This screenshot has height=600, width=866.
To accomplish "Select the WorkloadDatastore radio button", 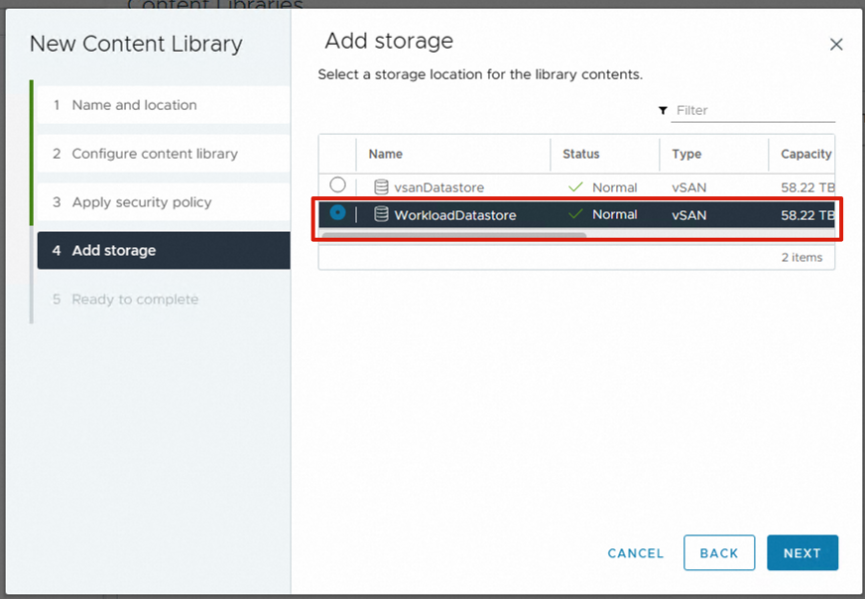I will [338, 213].
